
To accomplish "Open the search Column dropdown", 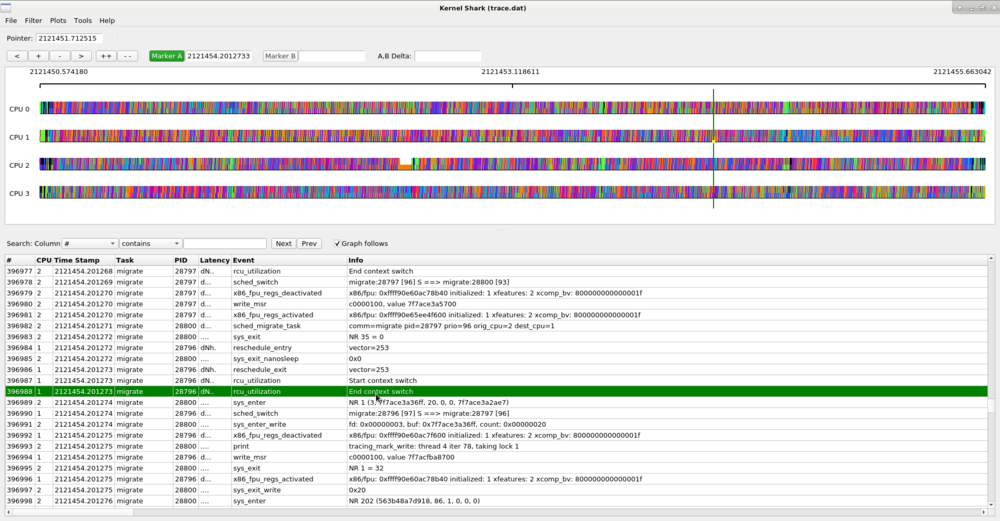I will coord(89,244).
